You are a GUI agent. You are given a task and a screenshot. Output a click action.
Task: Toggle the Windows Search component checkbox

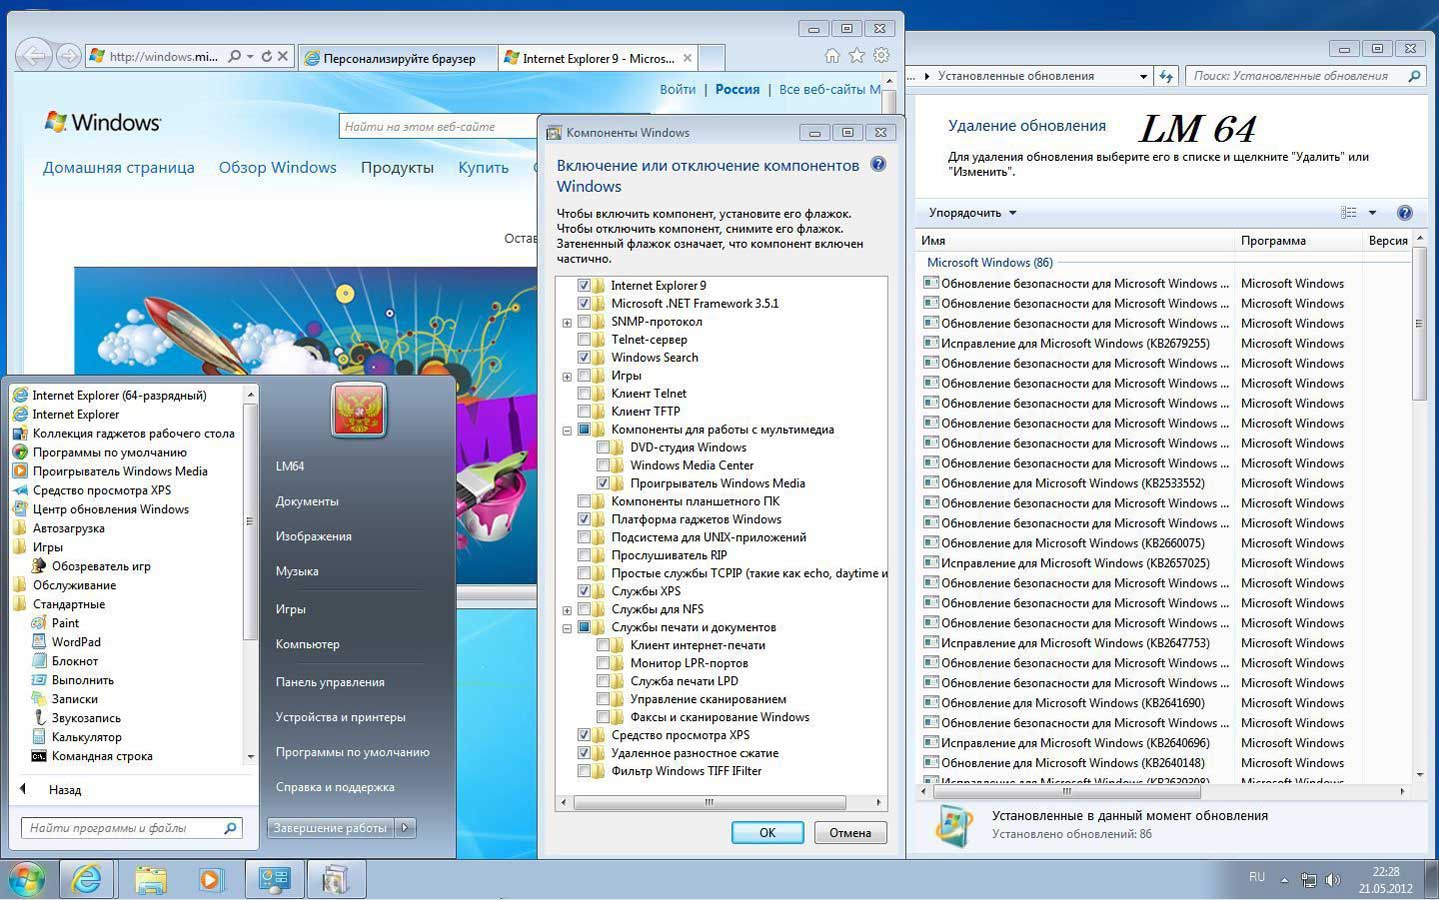click(x=584, y=358)
